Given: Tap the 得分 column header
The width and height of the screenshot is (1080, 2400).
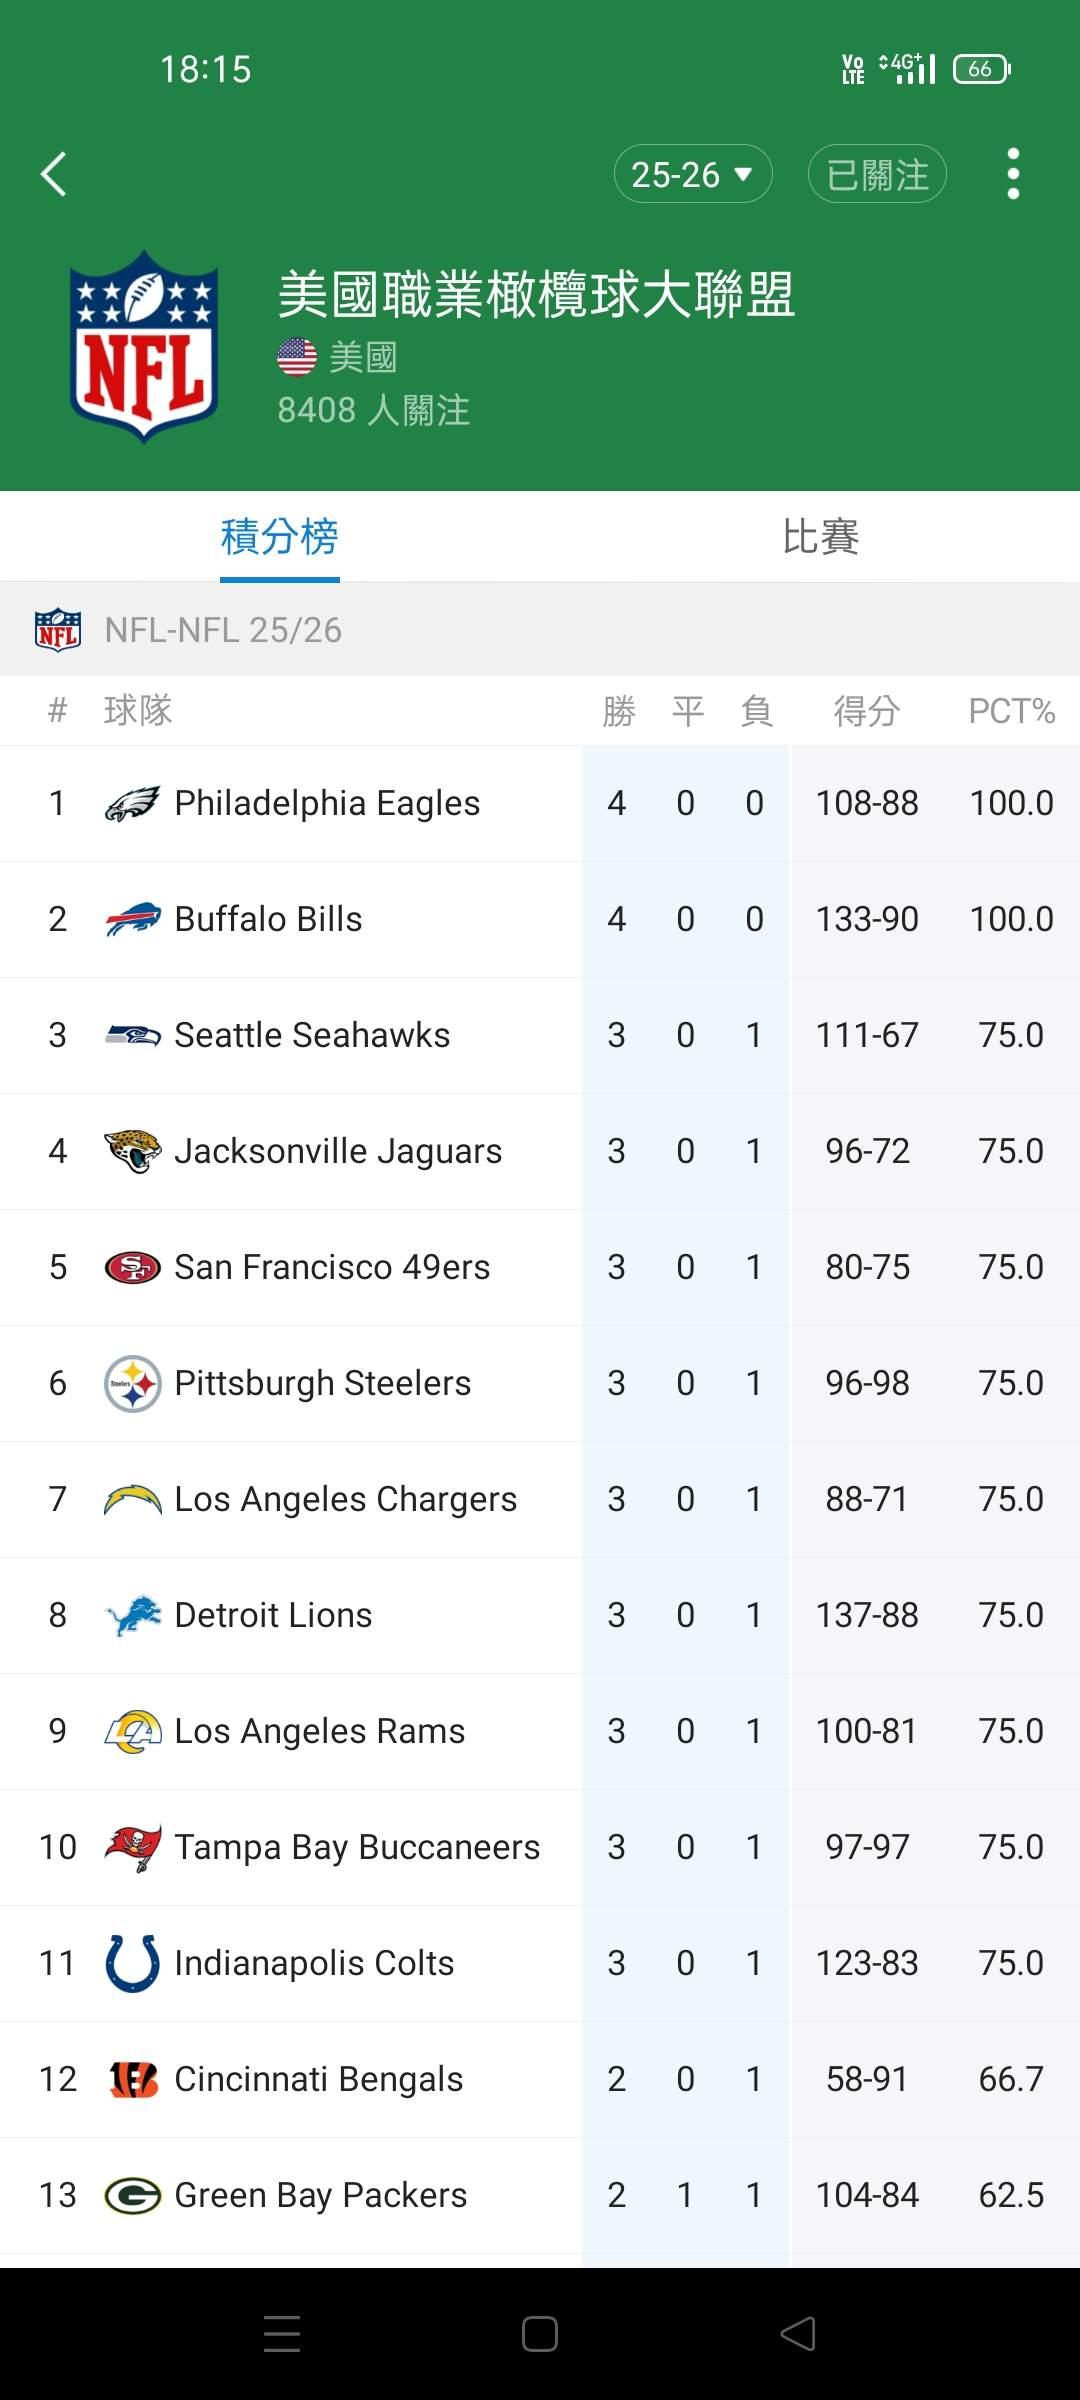Looking at the screenshot, I should click(867, 711).
